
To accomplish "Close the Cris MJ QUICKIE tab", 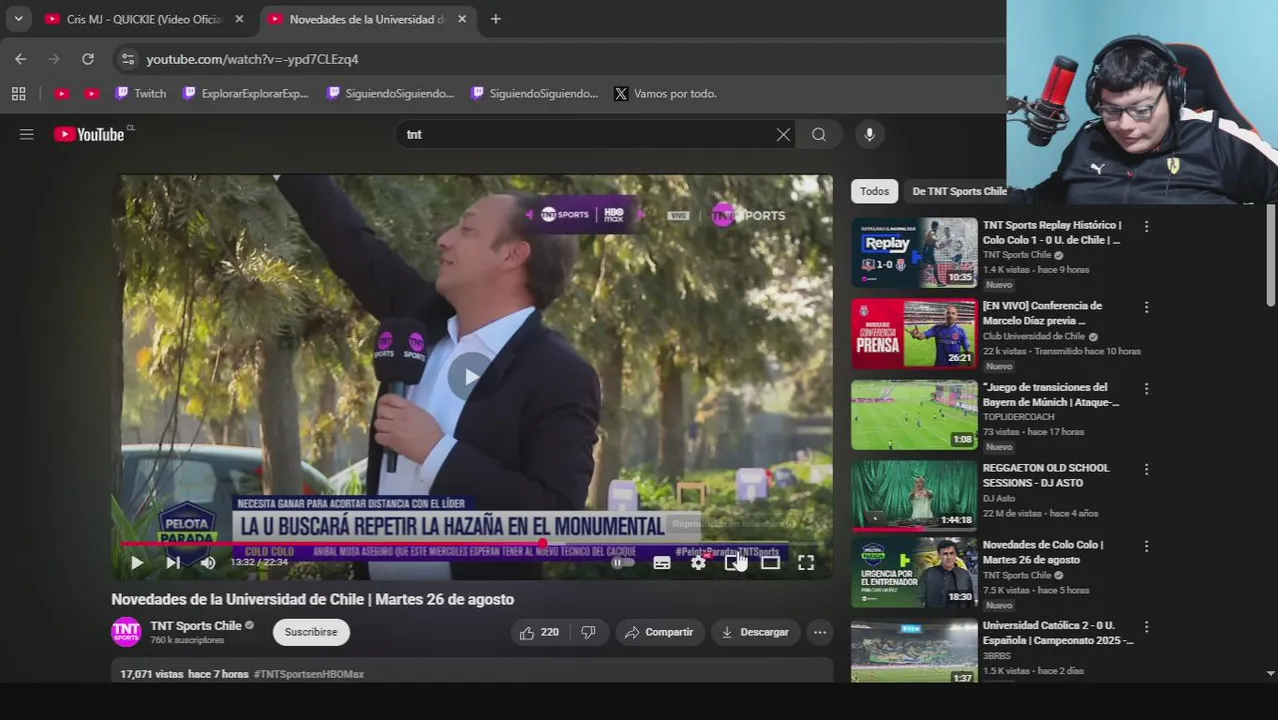I will (239, 19).
